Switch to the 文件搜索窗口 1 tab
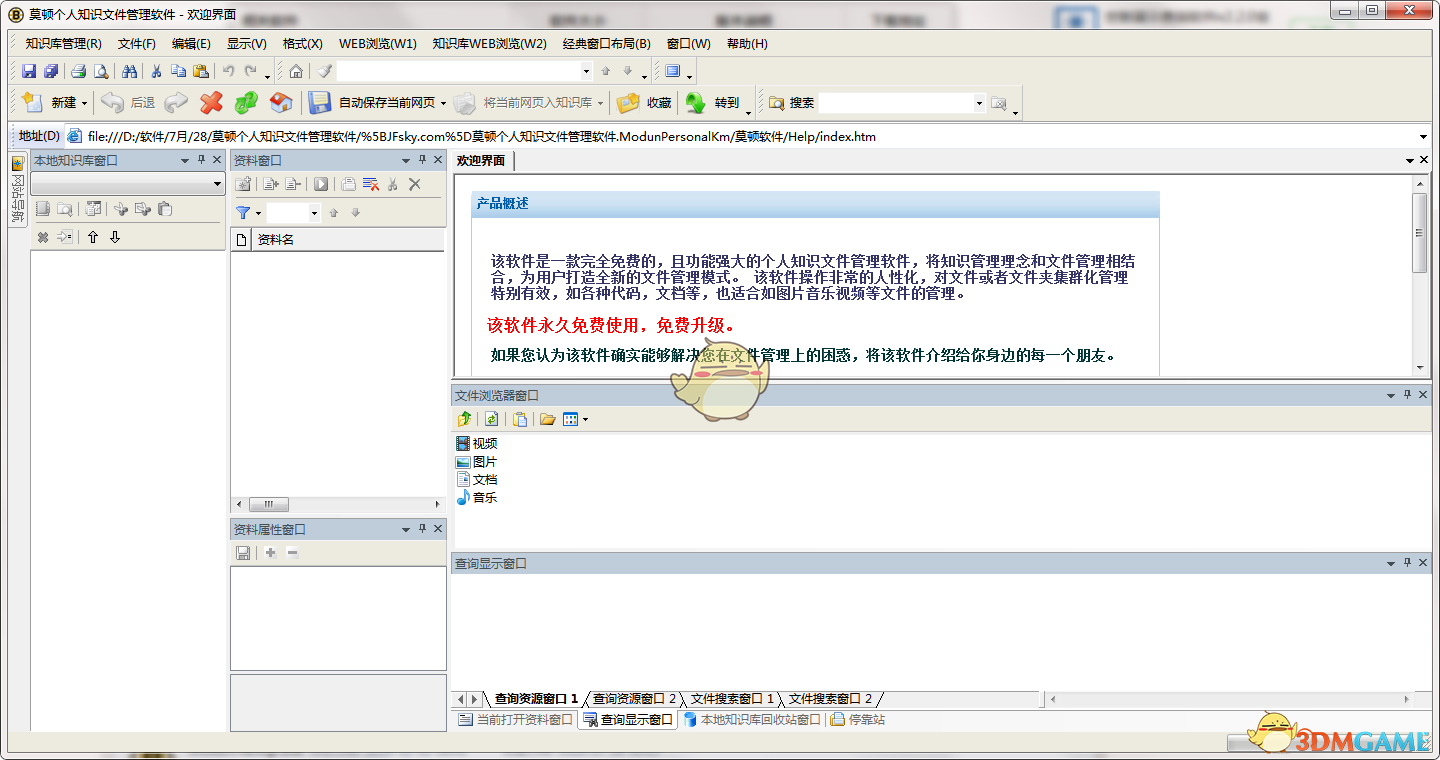This screenshot has height=760, width=1440. point(731,698)
